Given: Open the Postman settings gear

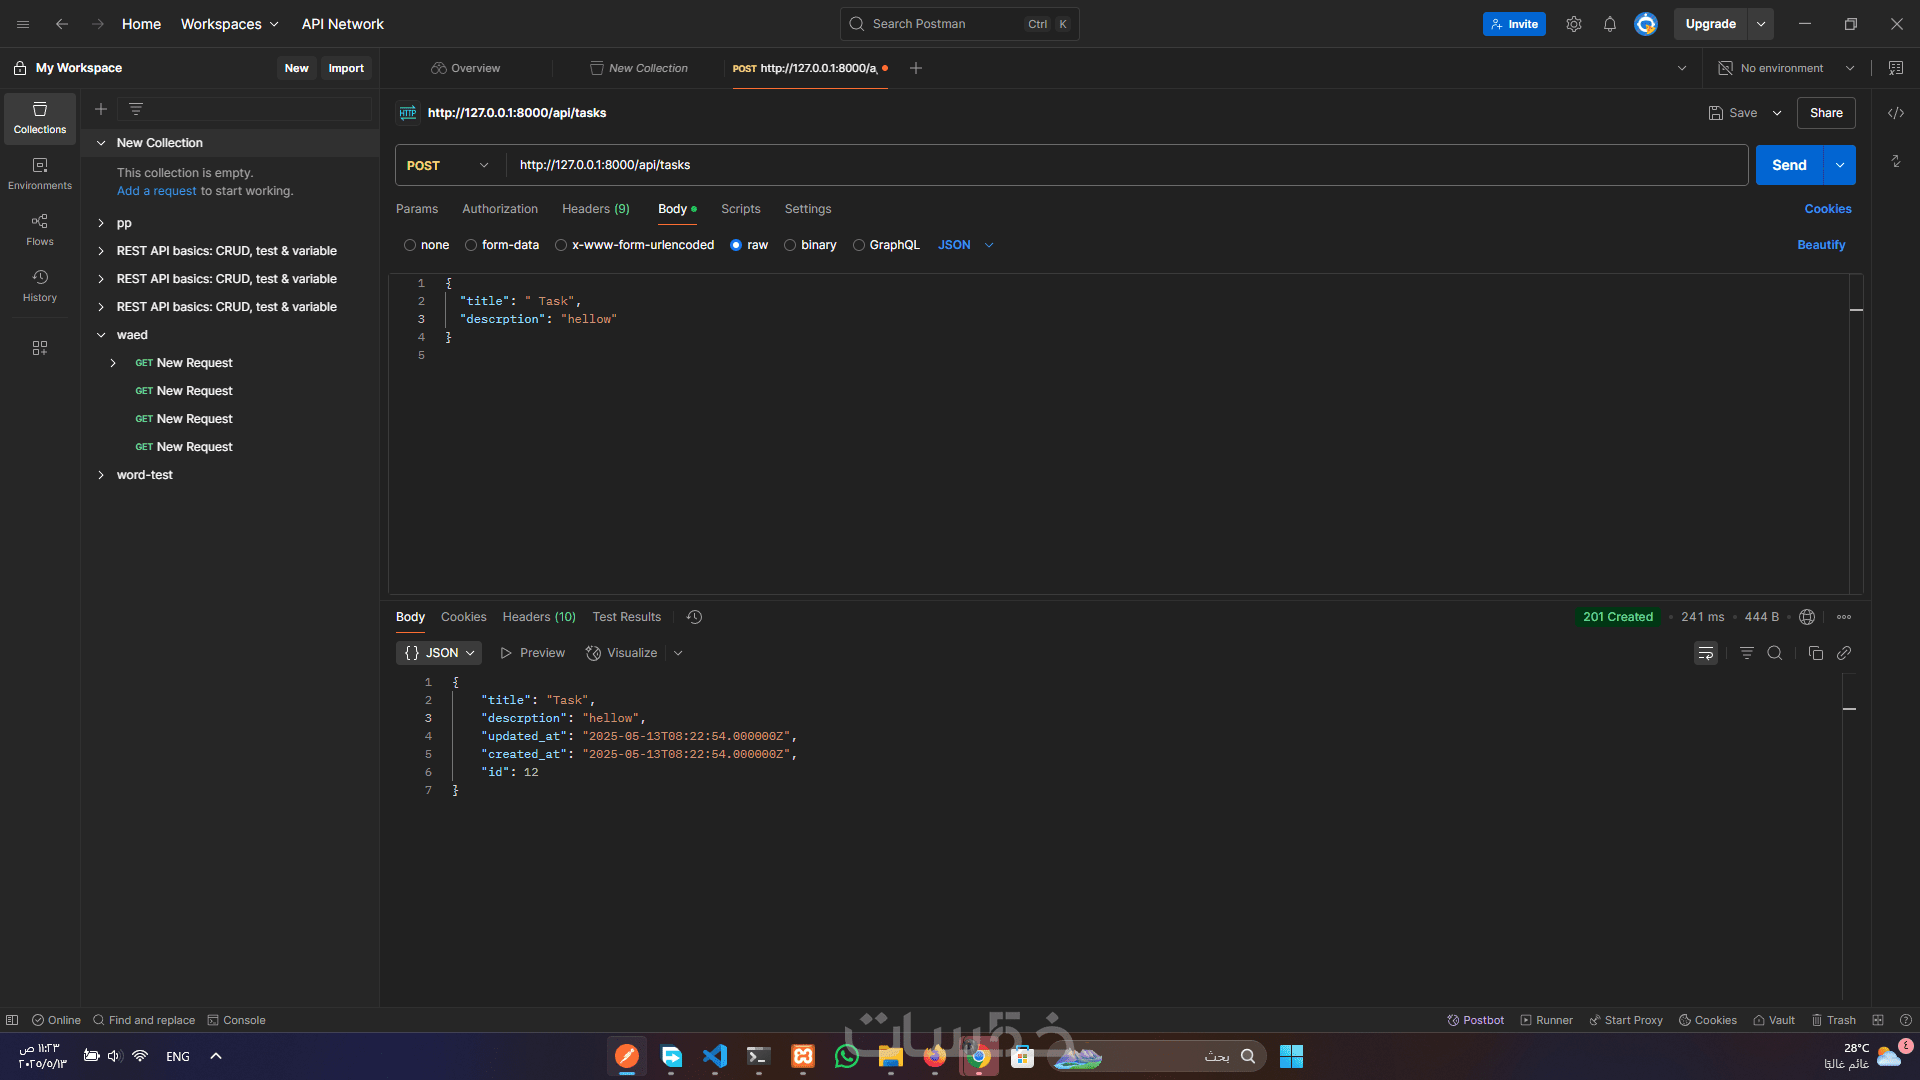Looking at the screenshot, I should (1573, 24).
